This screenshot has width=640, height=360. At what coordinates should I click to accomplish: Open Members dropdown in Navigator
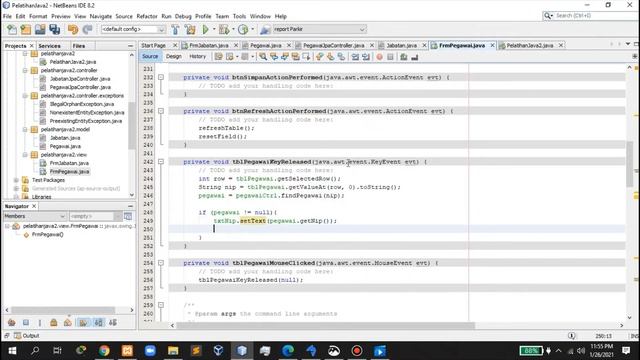34,216
